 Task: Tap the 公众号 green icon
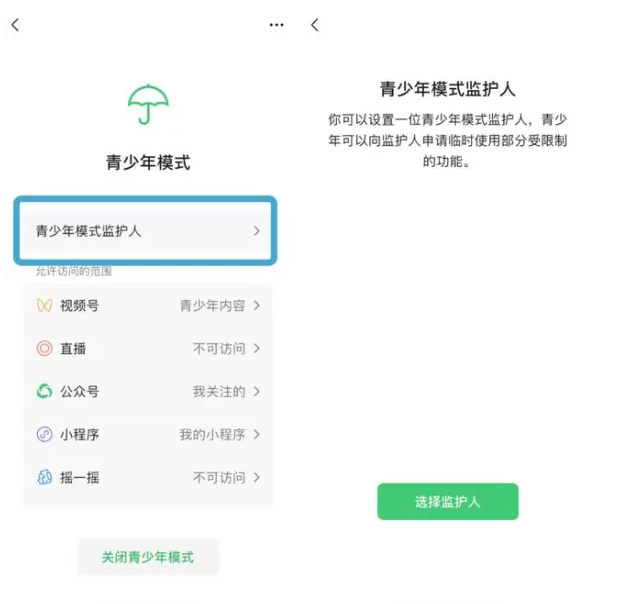coord(44,391)
